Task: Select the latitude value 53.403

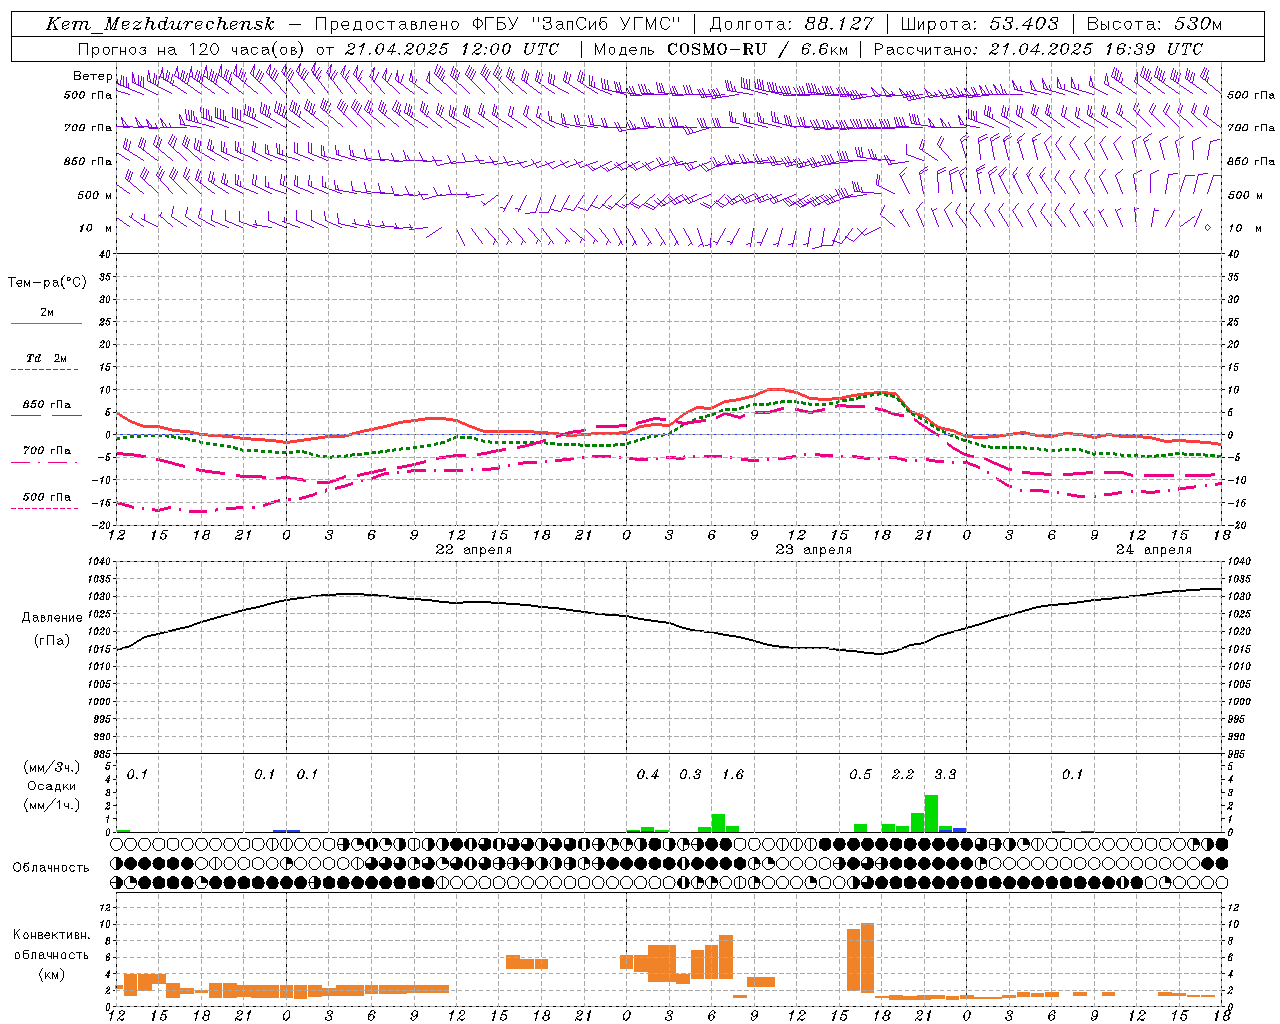Action: pyautogui.click(x=1023, y=24)
